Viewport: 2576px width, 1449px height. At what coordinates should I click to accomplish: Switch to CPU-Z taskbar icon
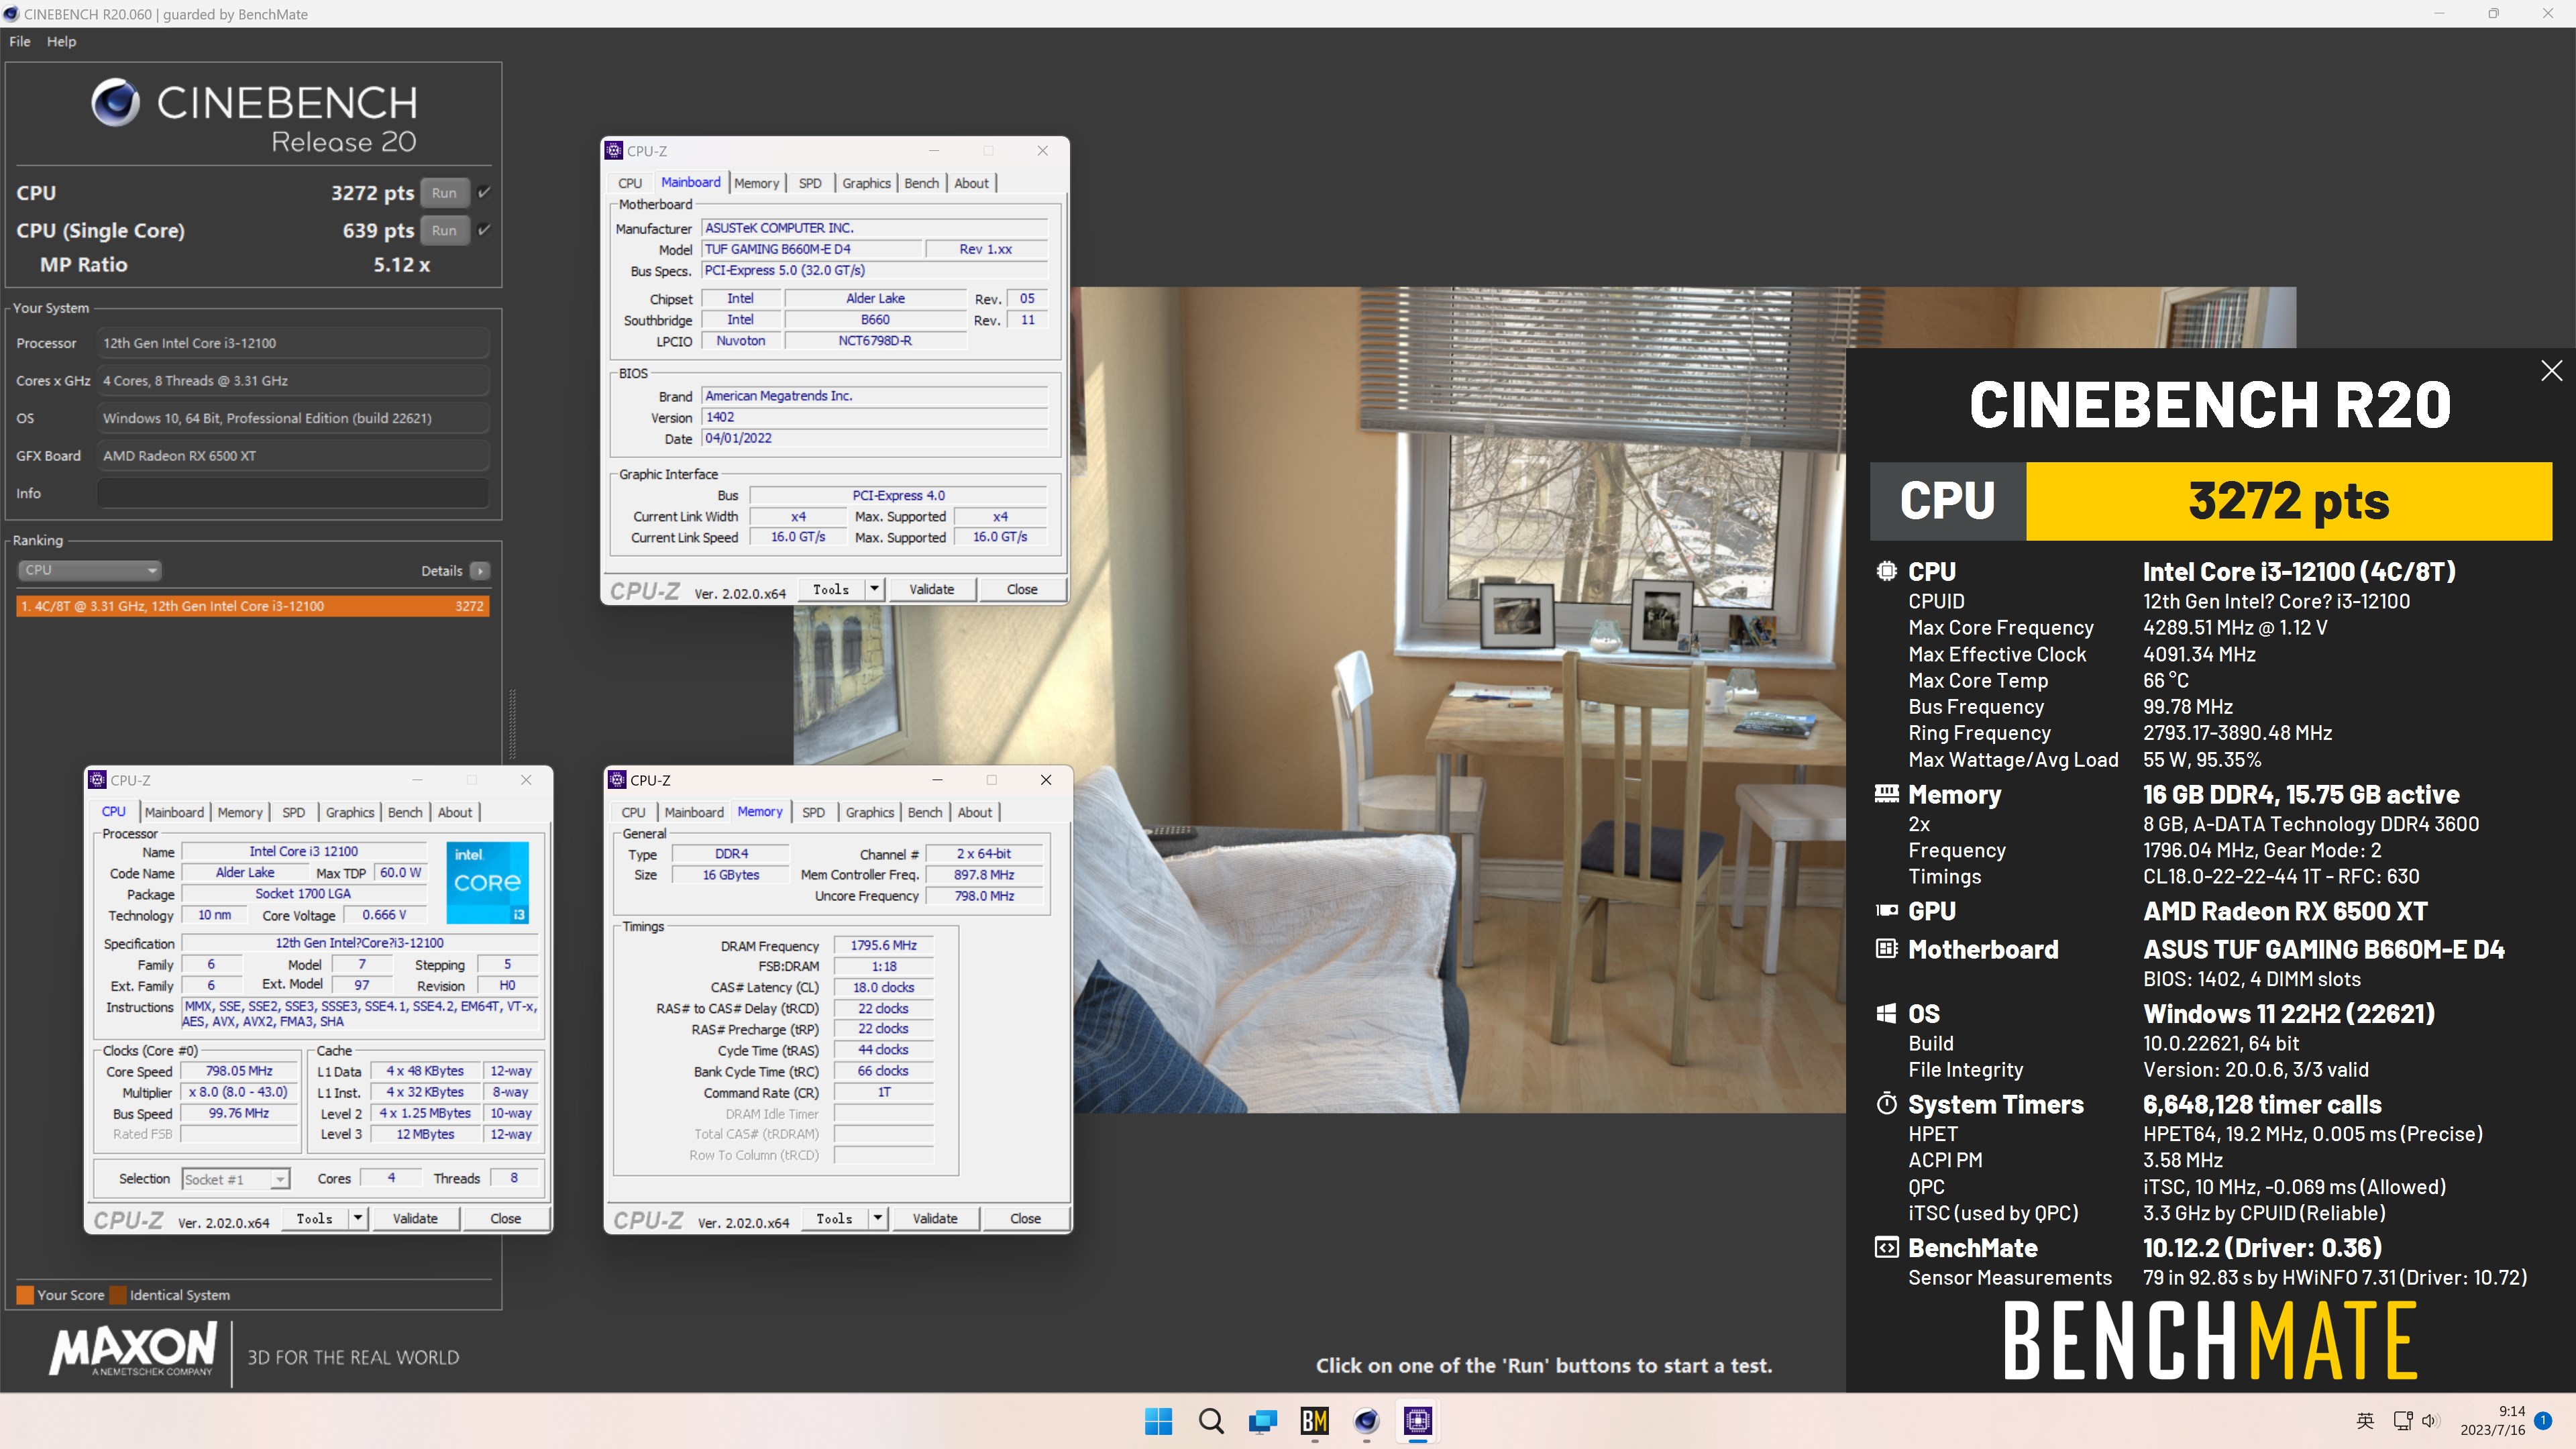tap(1418, 1421)
